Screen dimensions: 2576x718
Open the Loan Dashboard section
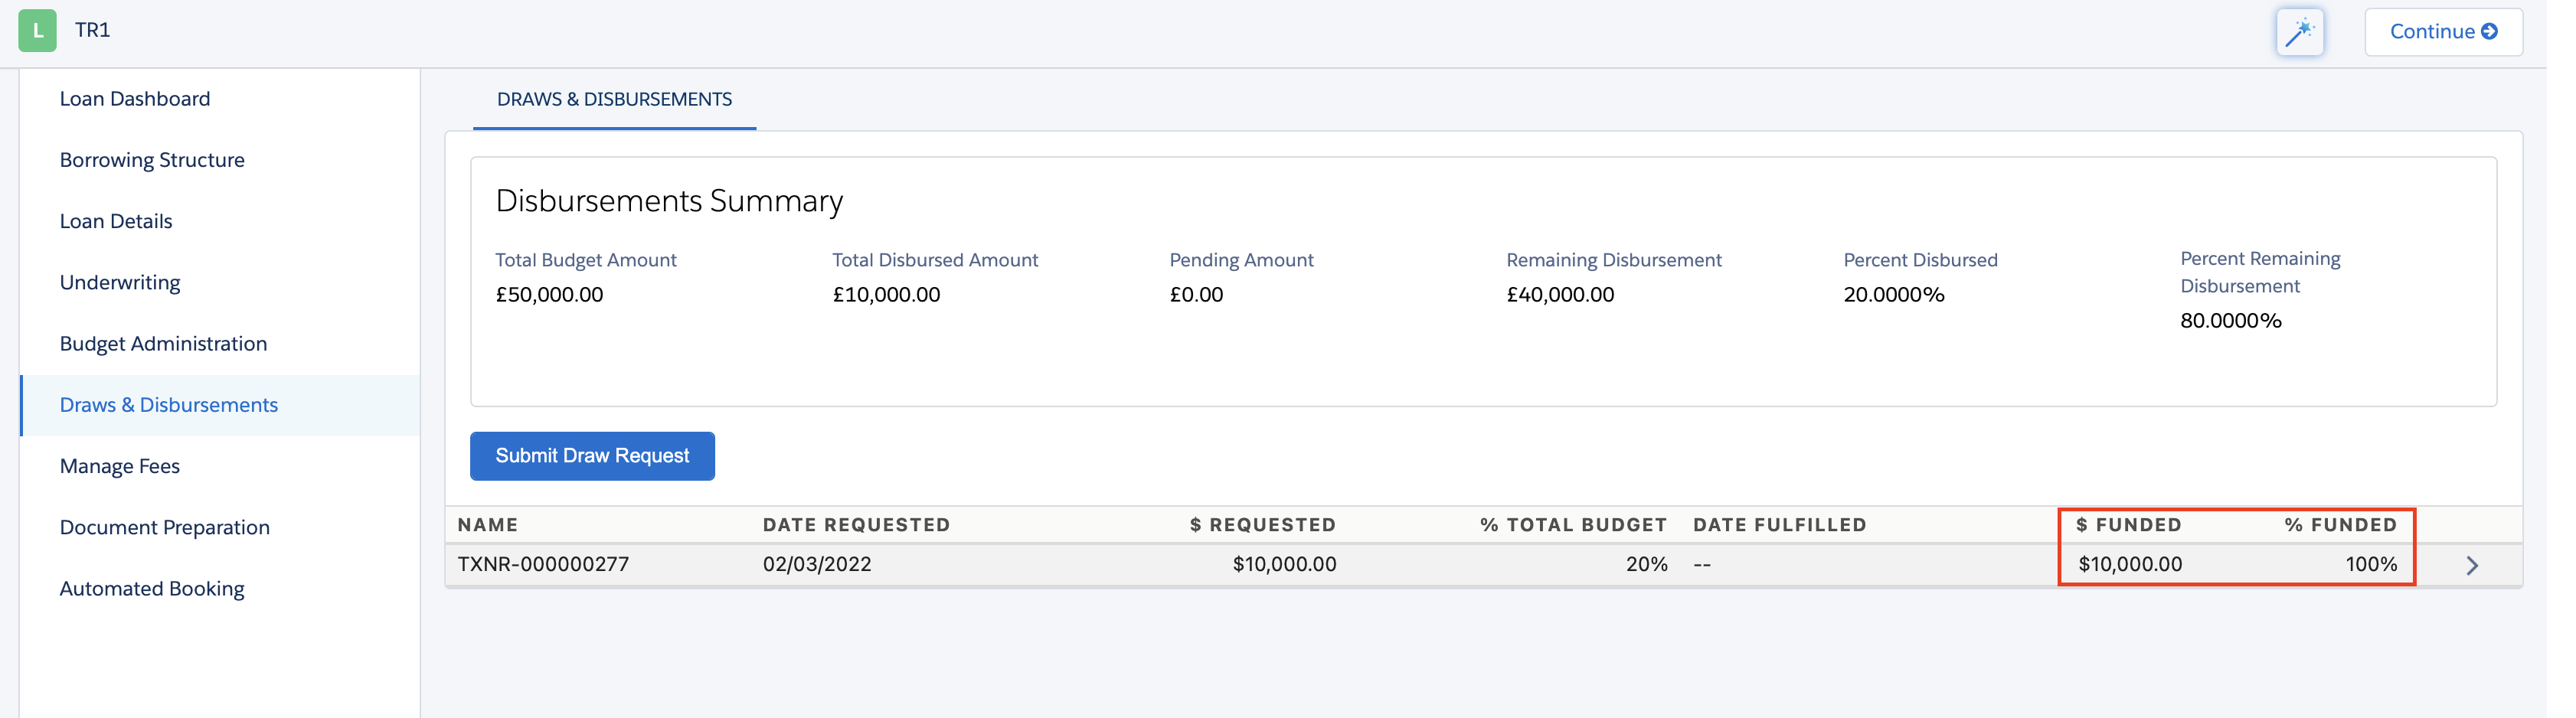(135, 98)
